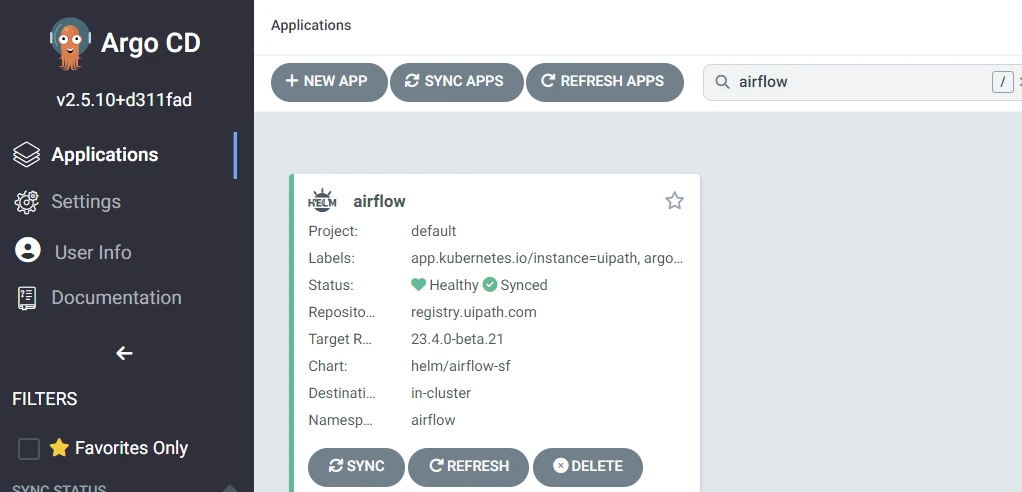This screenshot has width=1022, height=492.
Task: Click the REFRESH APPS button
Action: tap(605, 82)
